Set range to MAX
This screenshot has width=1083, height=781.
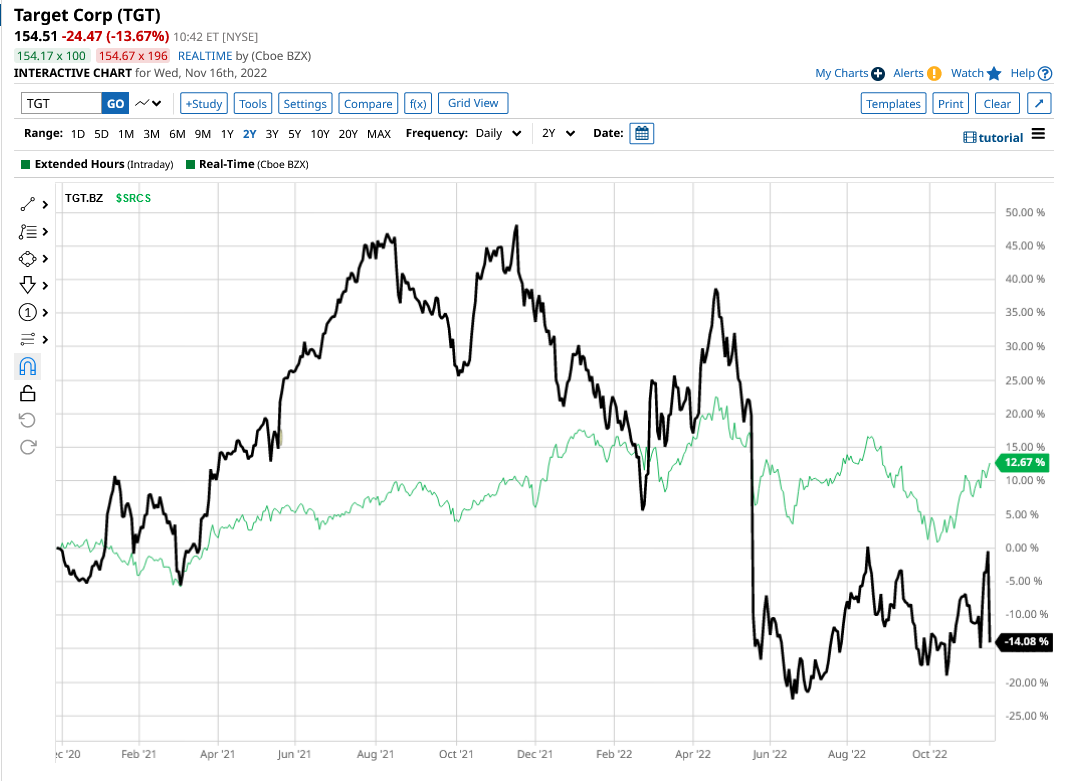coord(378,134)
